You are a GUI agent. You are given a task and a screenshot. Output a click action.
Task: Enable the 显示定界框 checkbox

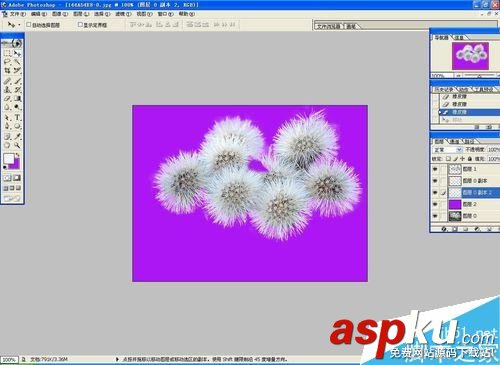[x=80, y=25]
